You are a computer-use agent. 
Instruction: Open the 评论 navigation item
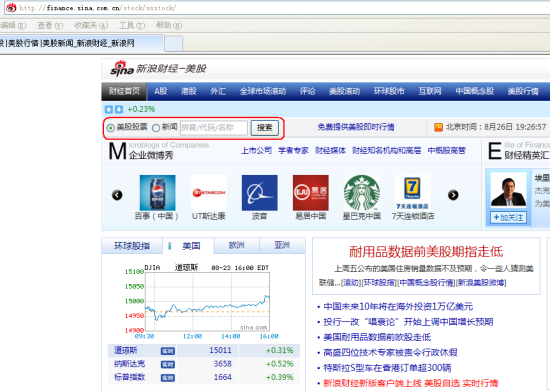point(307,91)
